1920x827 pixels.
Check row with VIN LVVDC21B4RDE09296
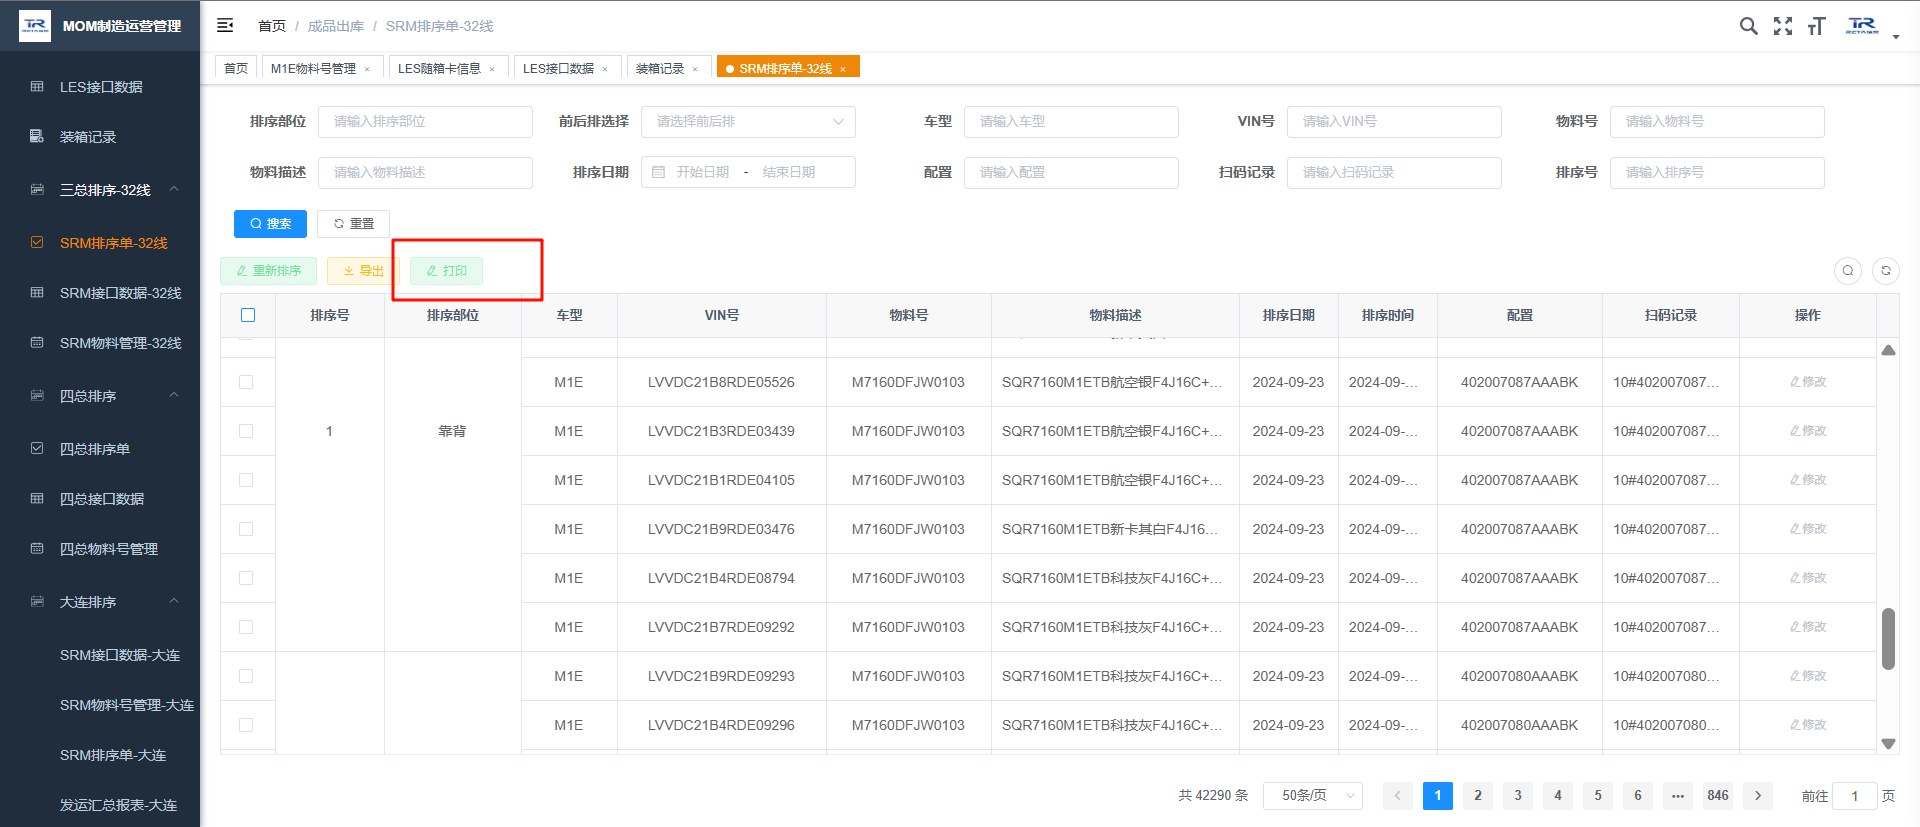tap(246, 725)
